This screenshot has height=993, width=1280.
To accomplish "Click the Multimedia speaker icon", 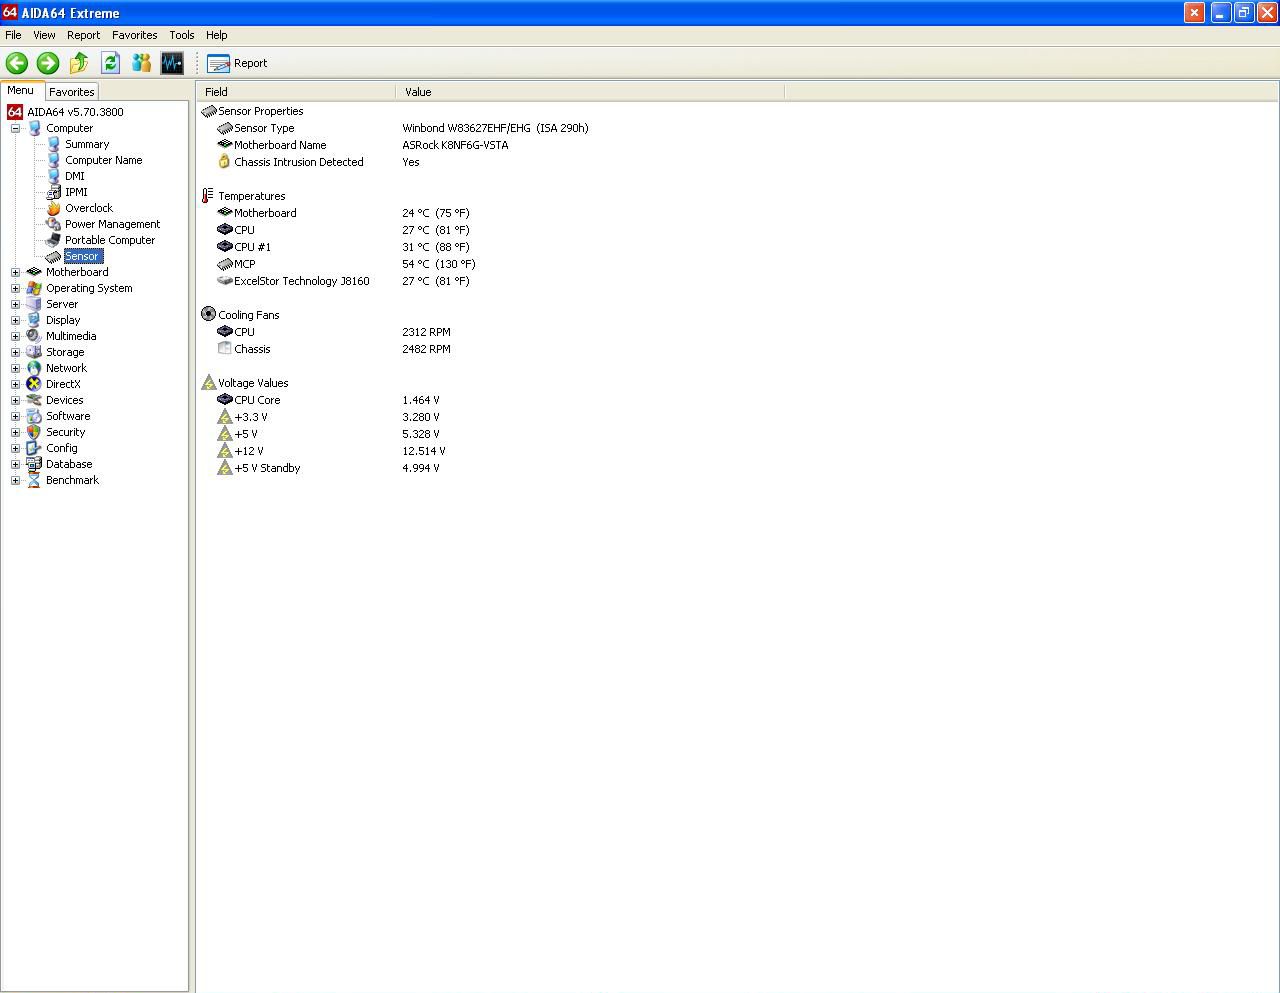I will click(x=34, y=336).
